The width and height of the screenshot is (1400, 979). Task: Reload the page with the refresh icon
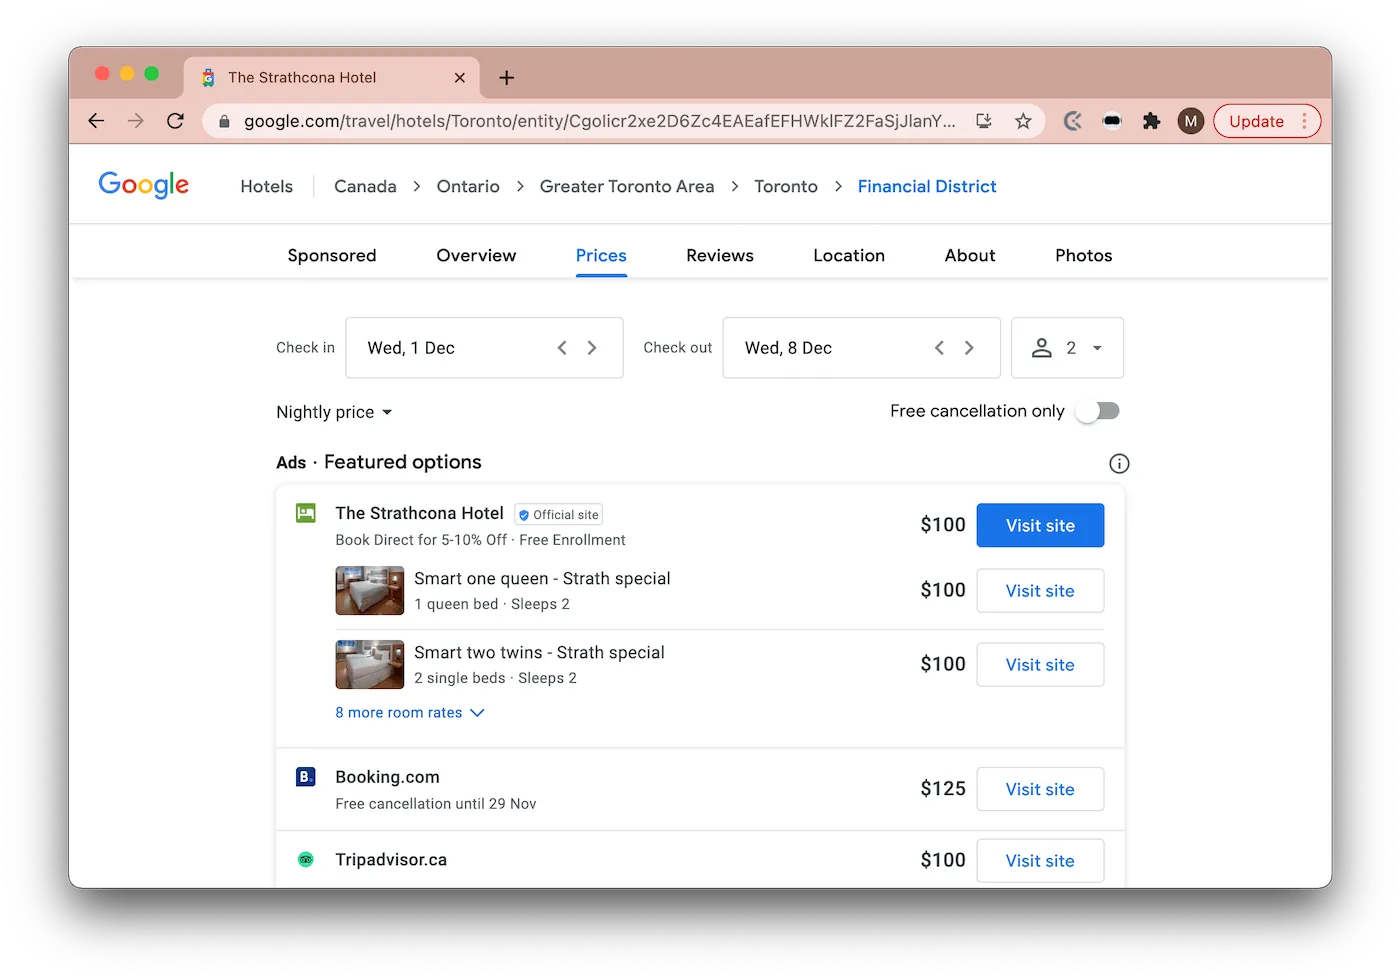[x=176, y=121]
